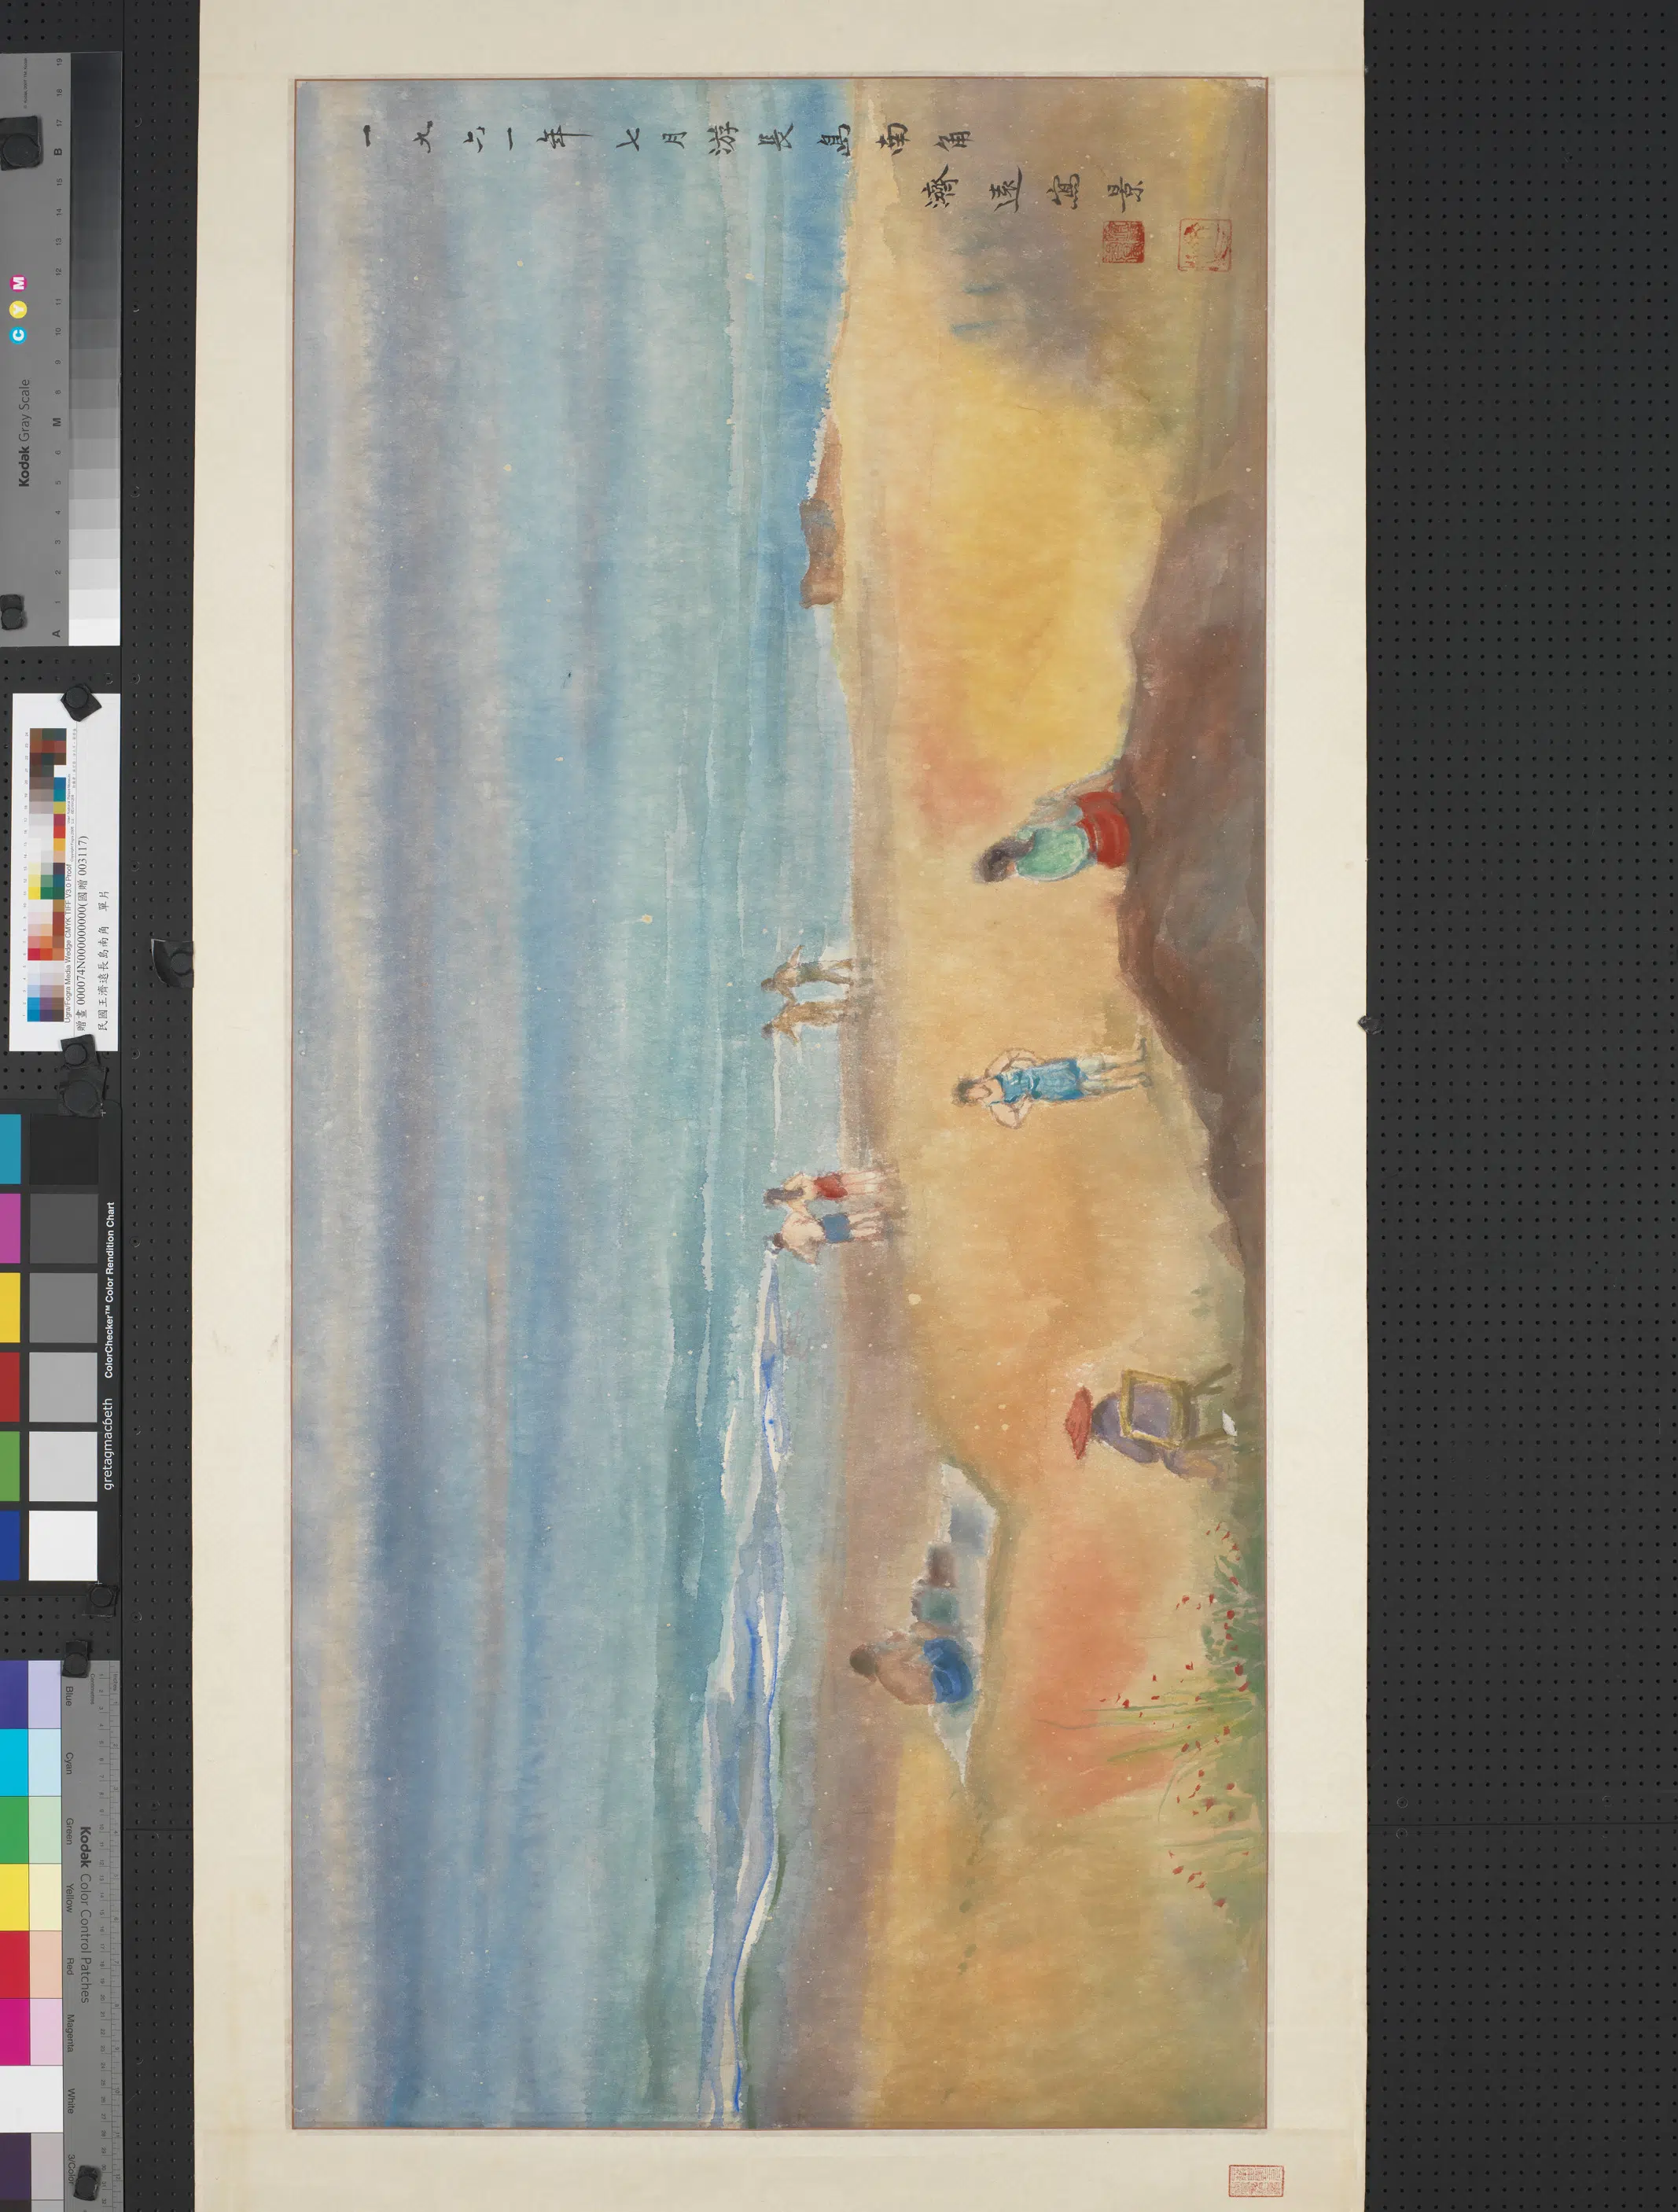Click the letter "B" on the gray scale

click(57, 151)
